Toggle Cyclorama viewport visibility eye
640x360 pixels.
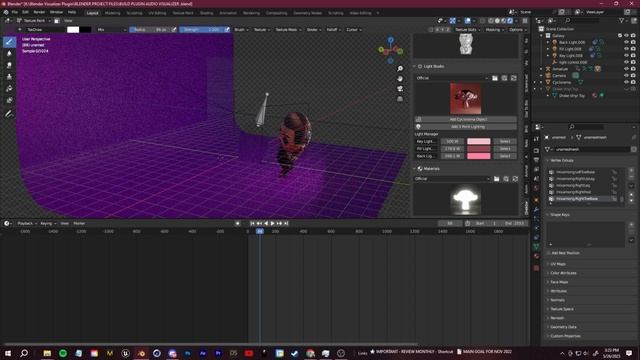[x=627, y=82]
